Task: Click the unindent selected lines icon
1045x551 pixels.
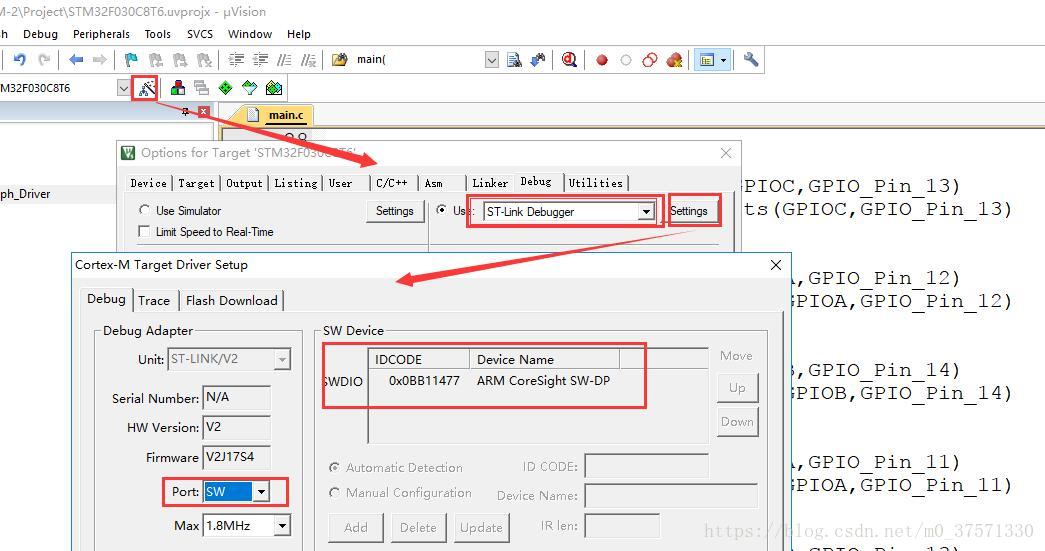Action: tap(260, 60)
